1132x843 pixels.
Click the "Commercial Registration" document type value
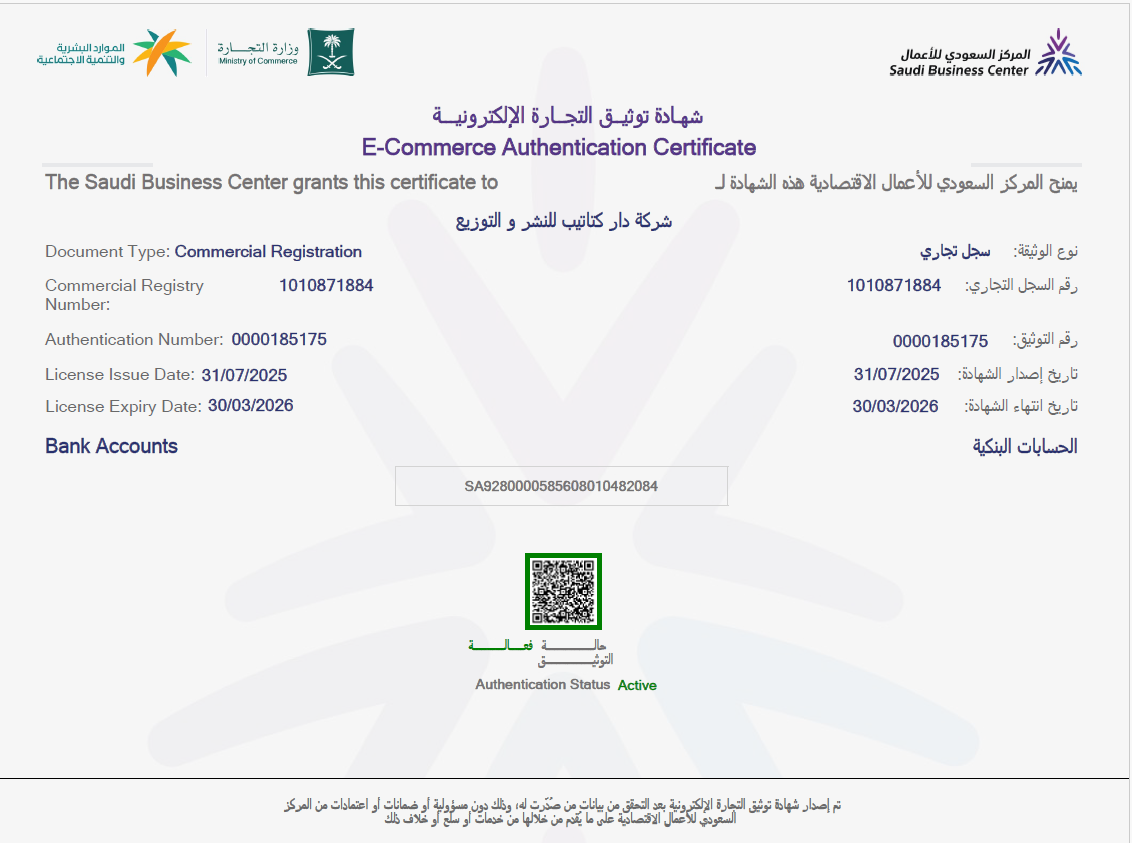tap(268, 252)
